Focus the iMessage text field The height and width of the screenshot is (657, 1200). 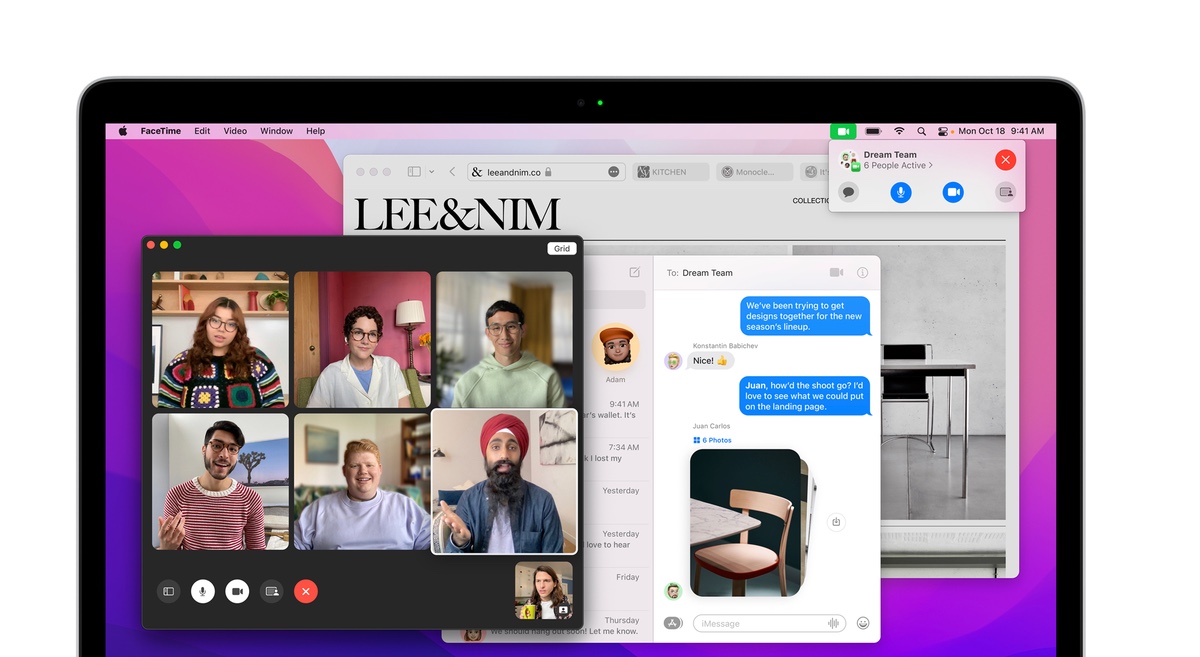click(x=769, y=623)
